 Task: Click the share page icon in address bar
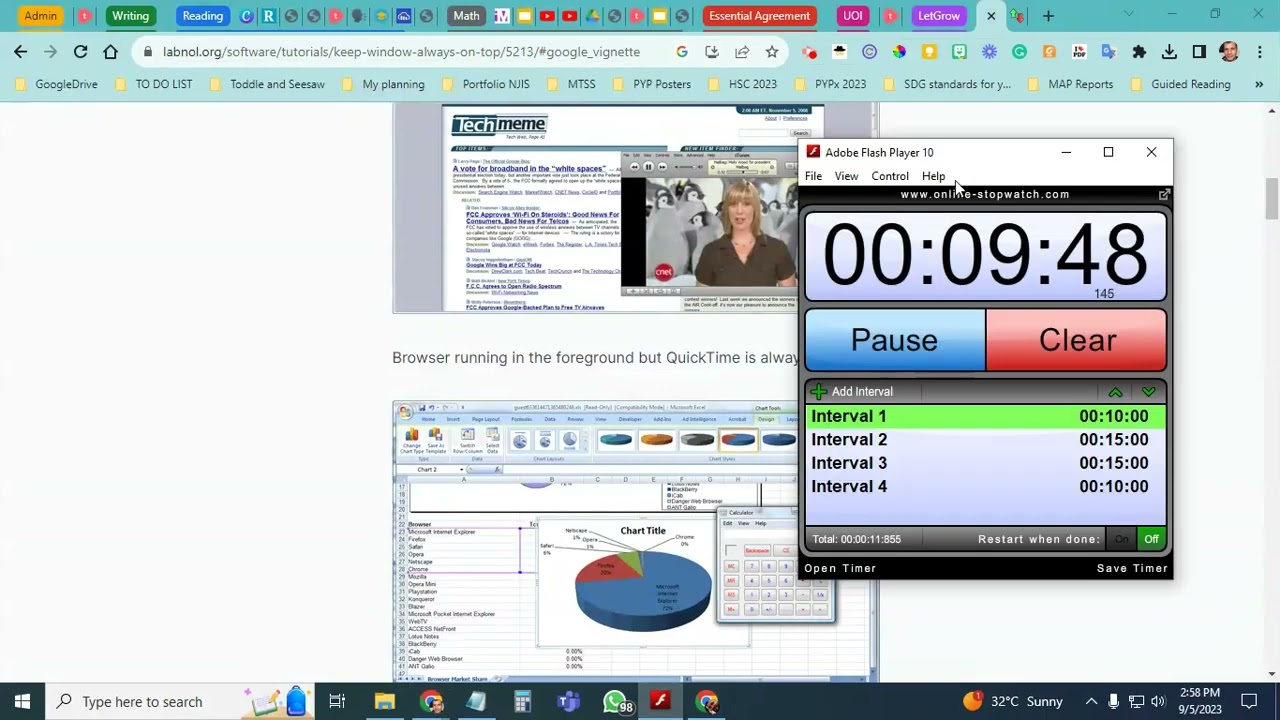[742, 52]
